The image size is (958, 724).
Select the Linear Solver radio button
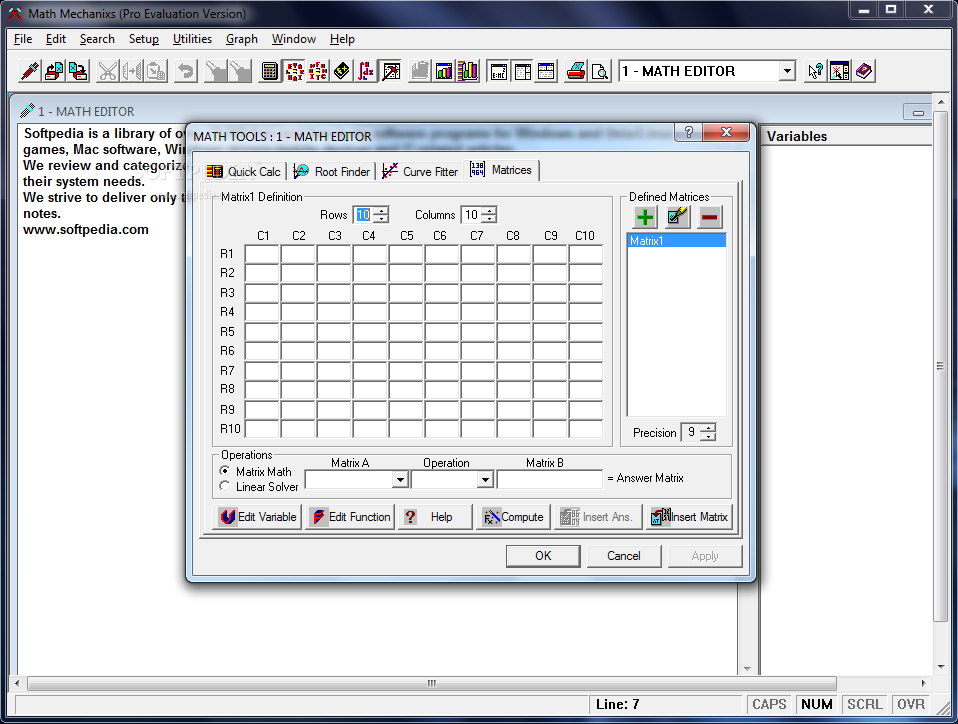click(225, 486)
